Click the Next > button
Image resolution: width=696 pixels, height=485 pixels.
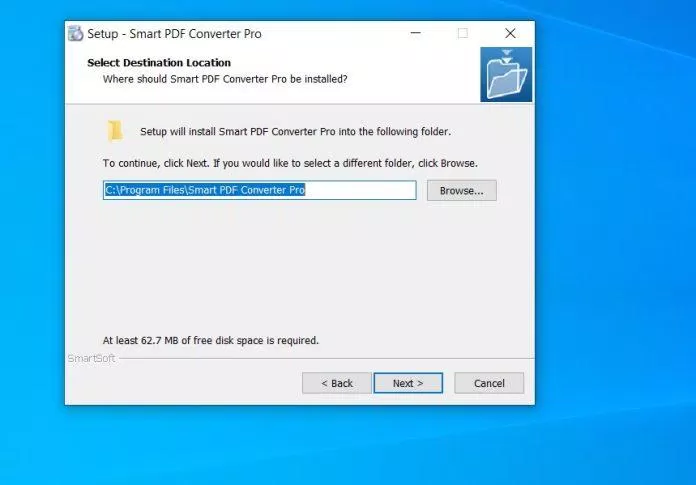(x=408, y=383)
